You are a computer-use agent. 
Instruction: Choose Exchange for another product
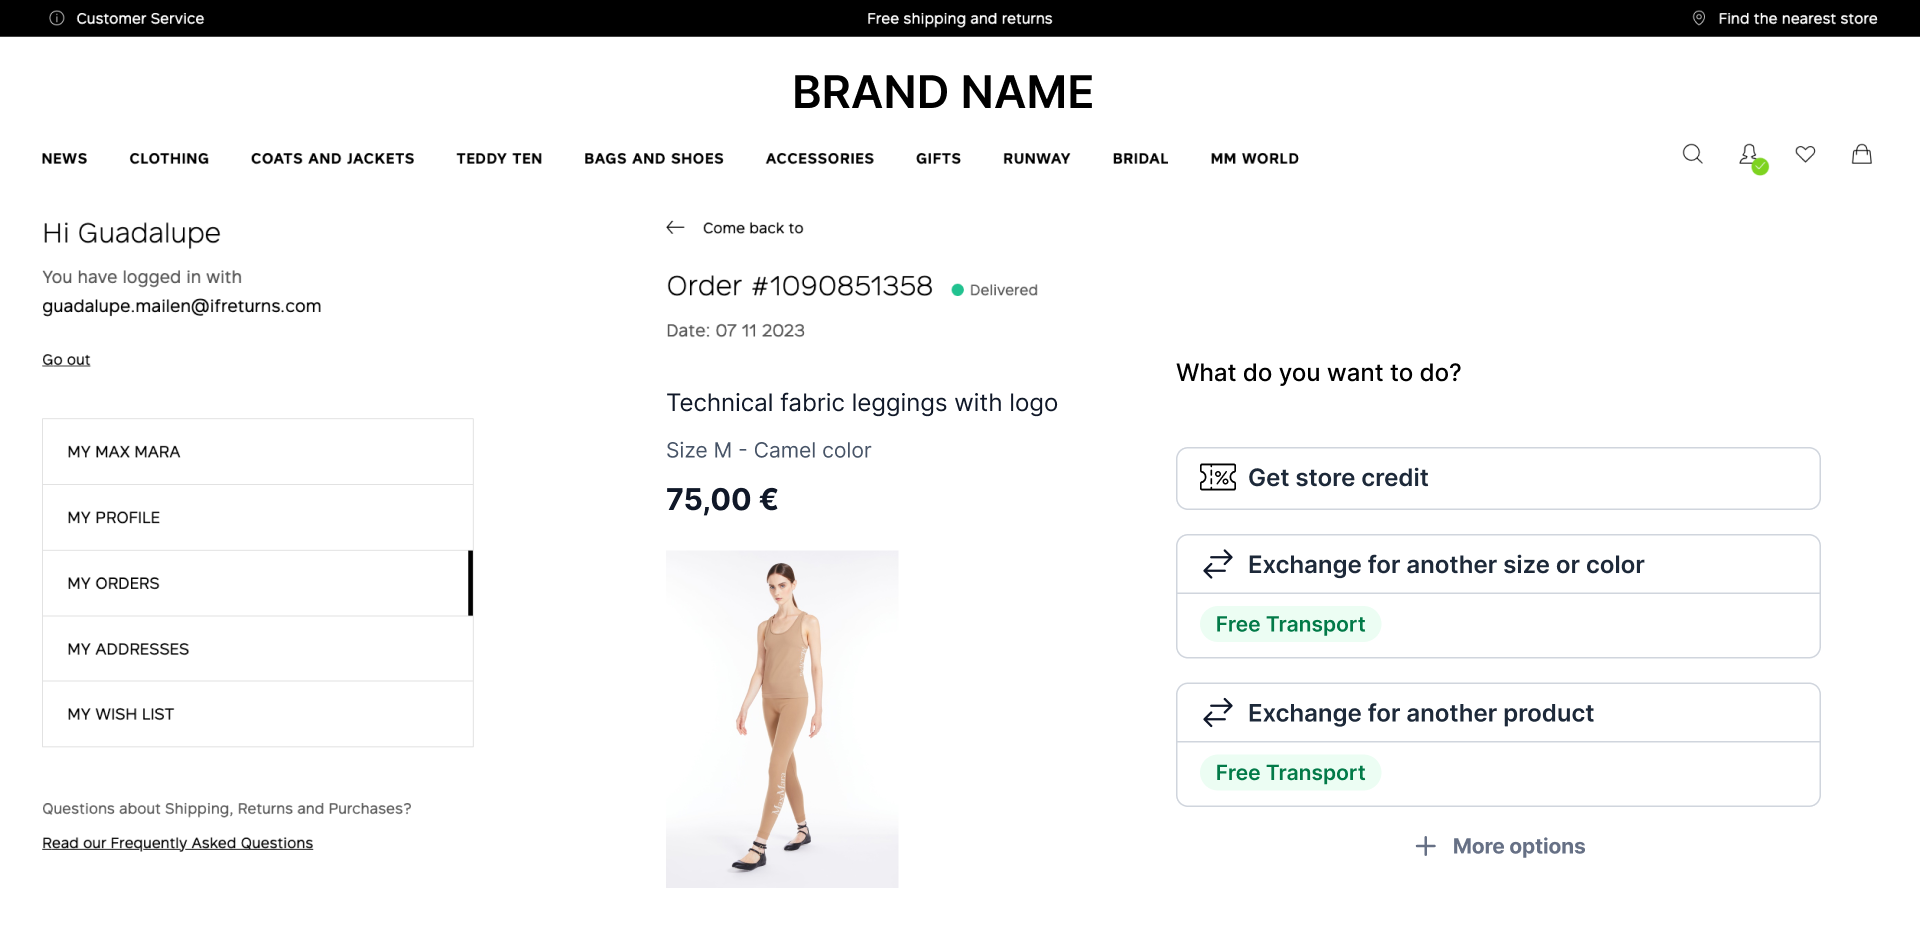coord(1420,713)
